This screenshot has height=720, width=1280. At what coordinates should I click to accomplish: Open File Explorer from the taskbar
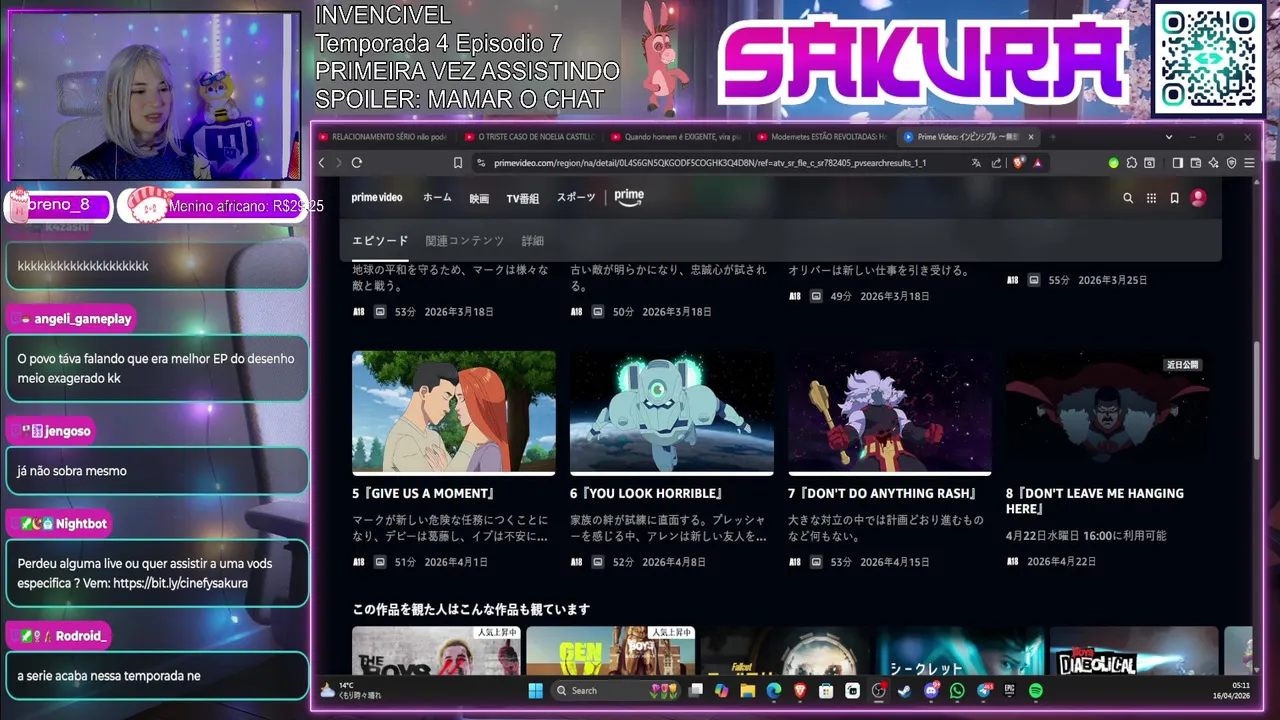[x=747, y=690]
